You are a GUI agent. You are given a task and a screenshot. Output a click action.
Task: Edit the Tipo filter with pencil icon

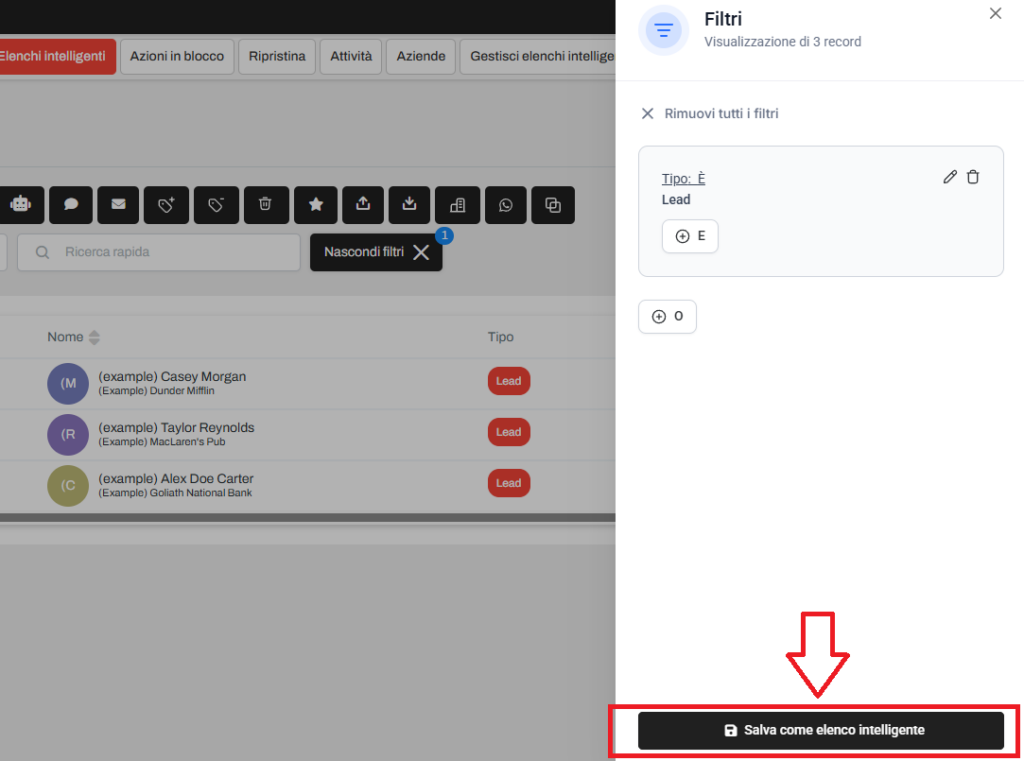point(950,177)
